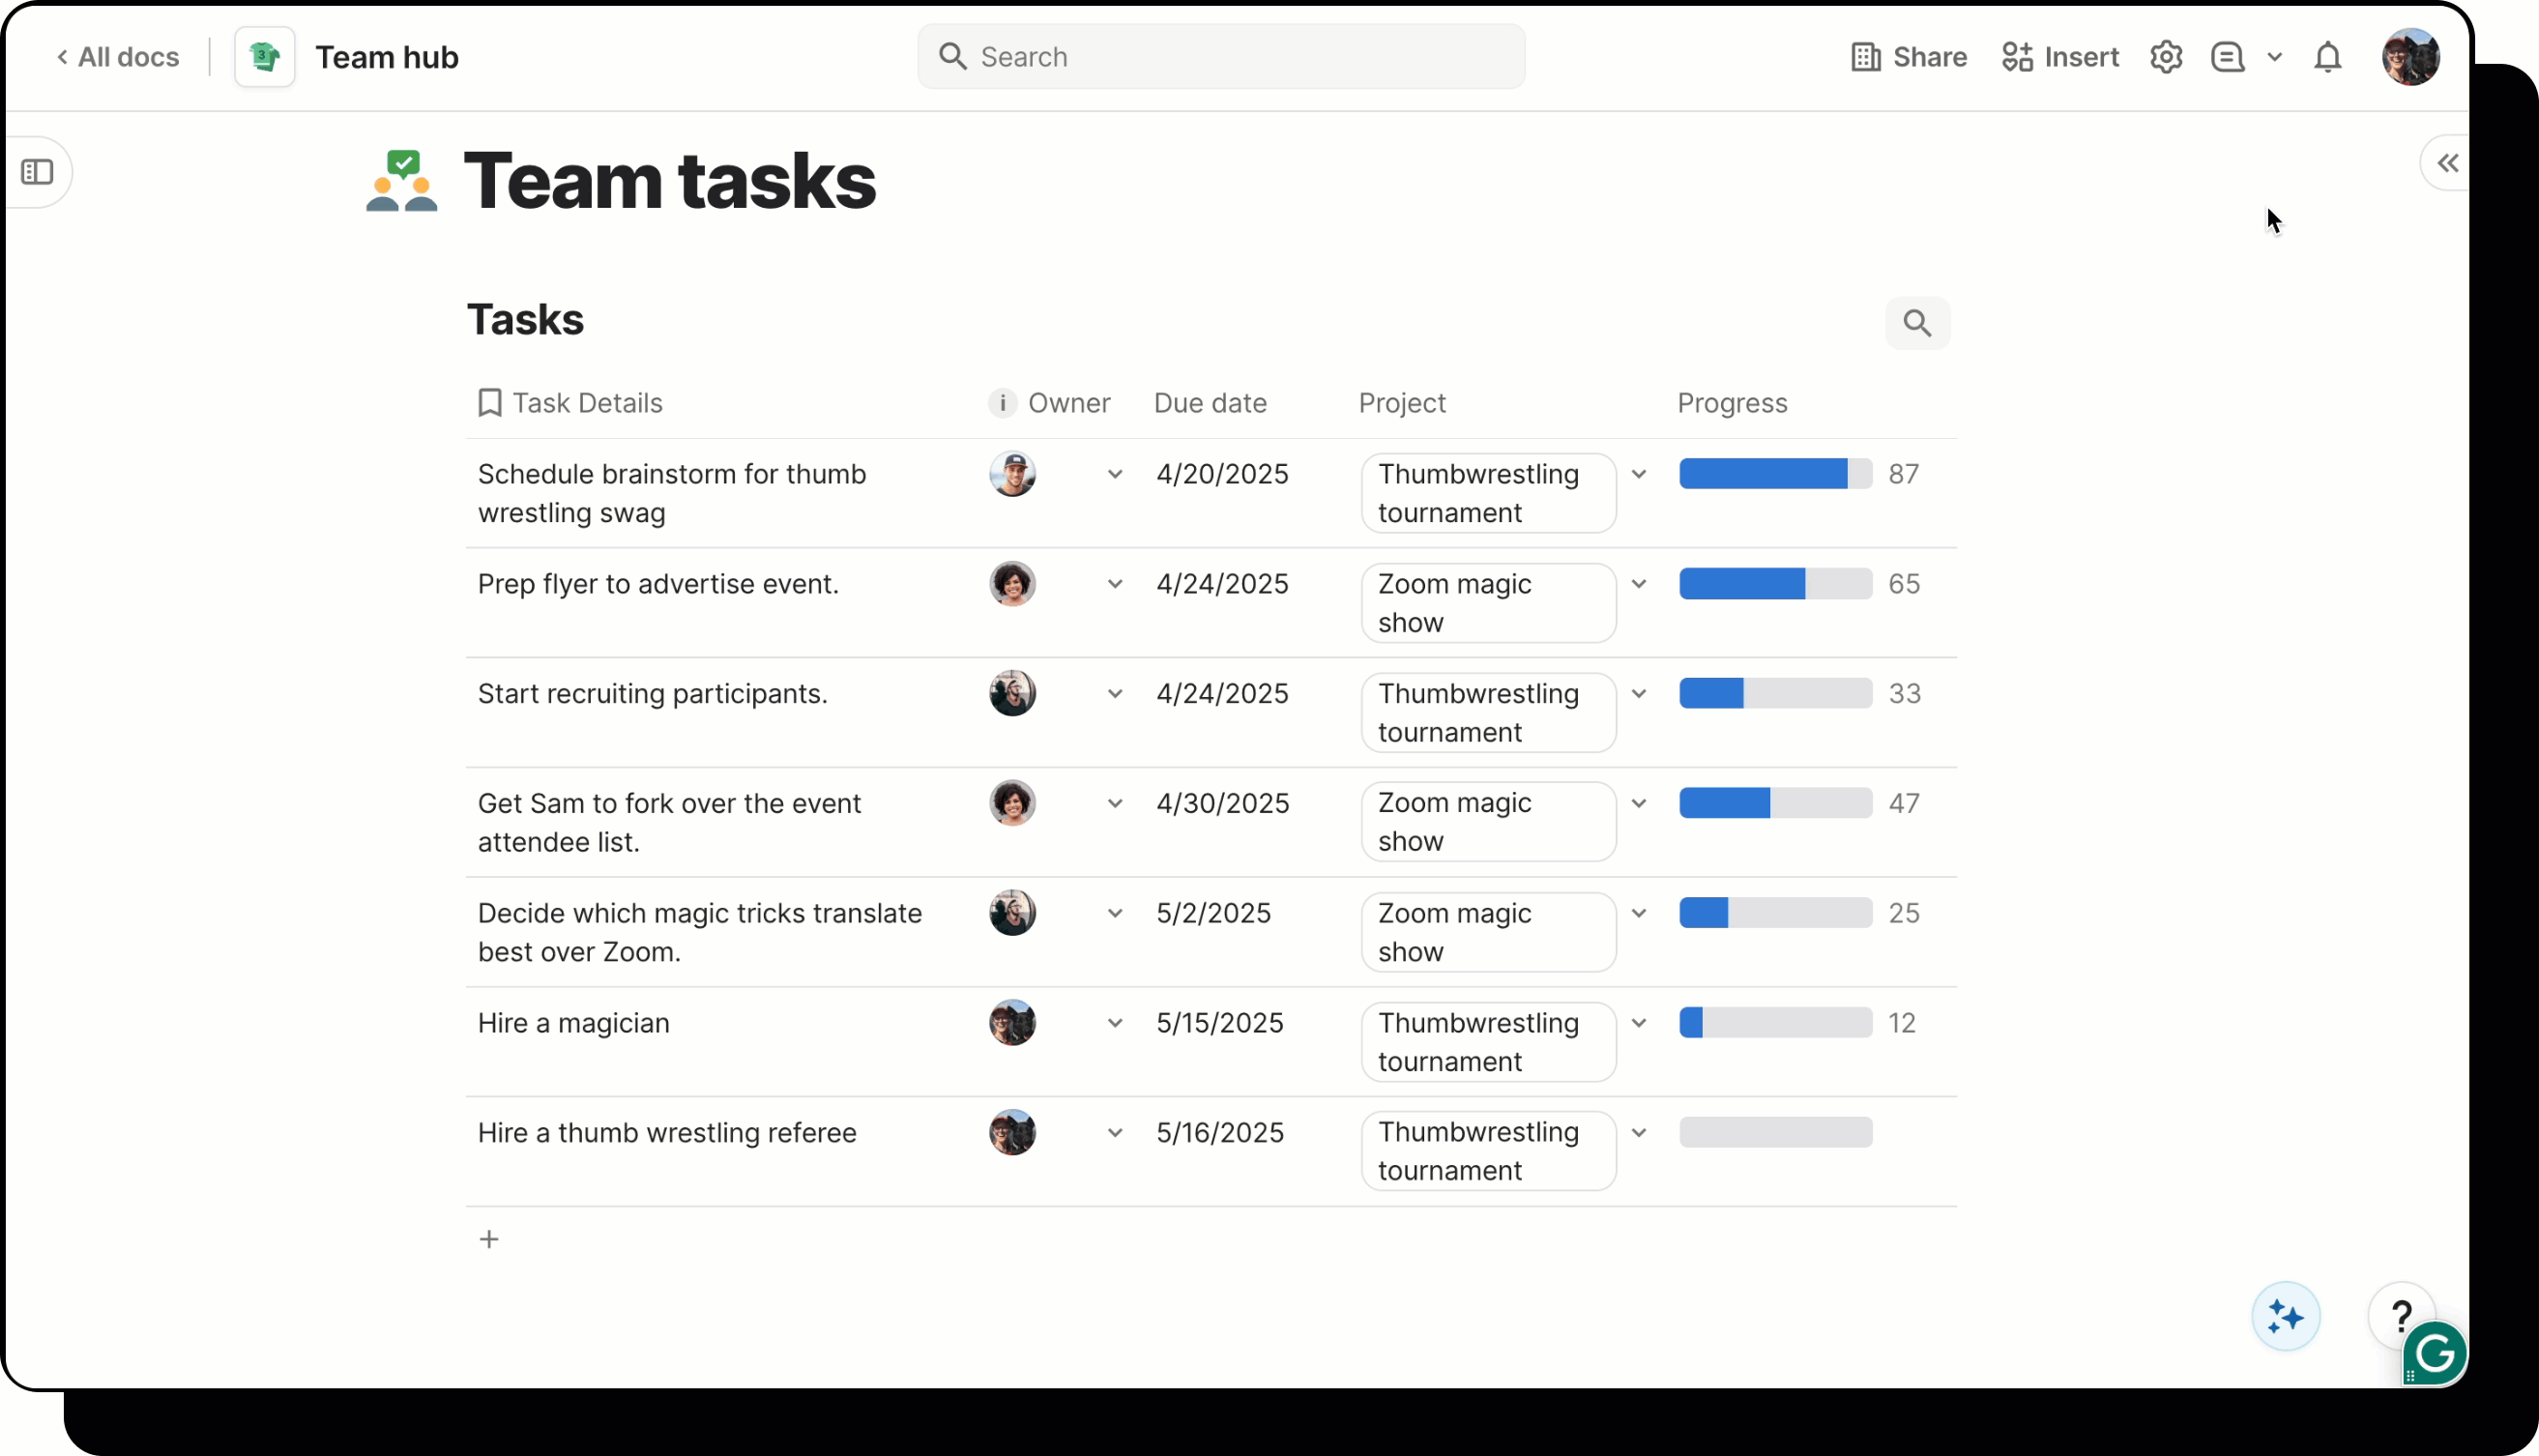Screen dimensions: 2539x1456
Task: Open owner dropdown for Schedule brainstorm row
Action: [x=1115, y=474]
